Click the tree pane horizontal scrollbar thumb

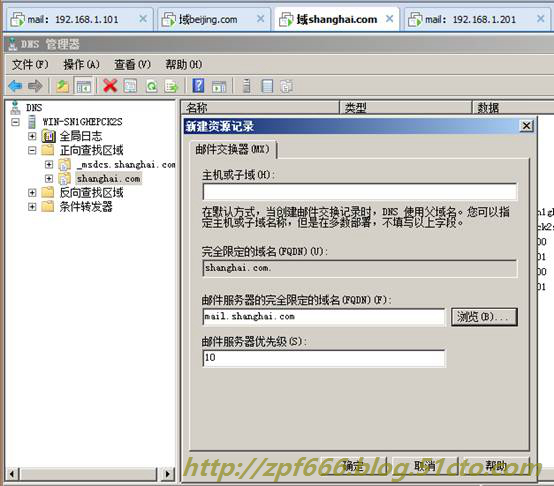[88, 474]
